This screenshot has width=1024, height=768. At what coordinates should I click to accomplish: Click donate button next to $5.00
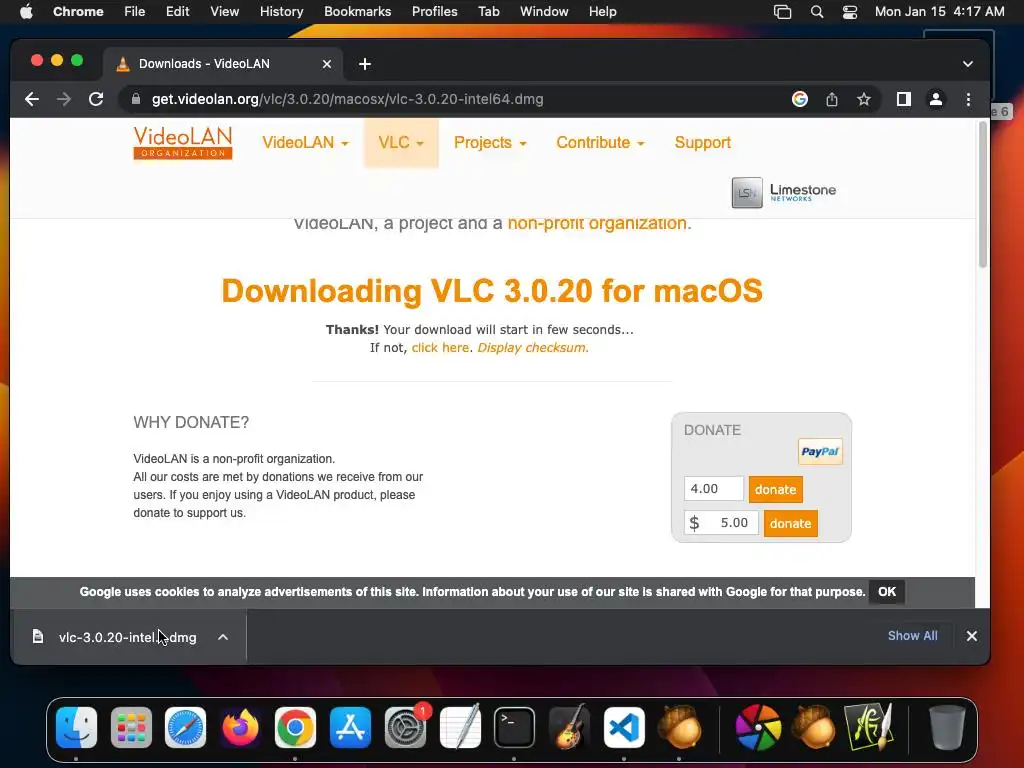[790, 523]
